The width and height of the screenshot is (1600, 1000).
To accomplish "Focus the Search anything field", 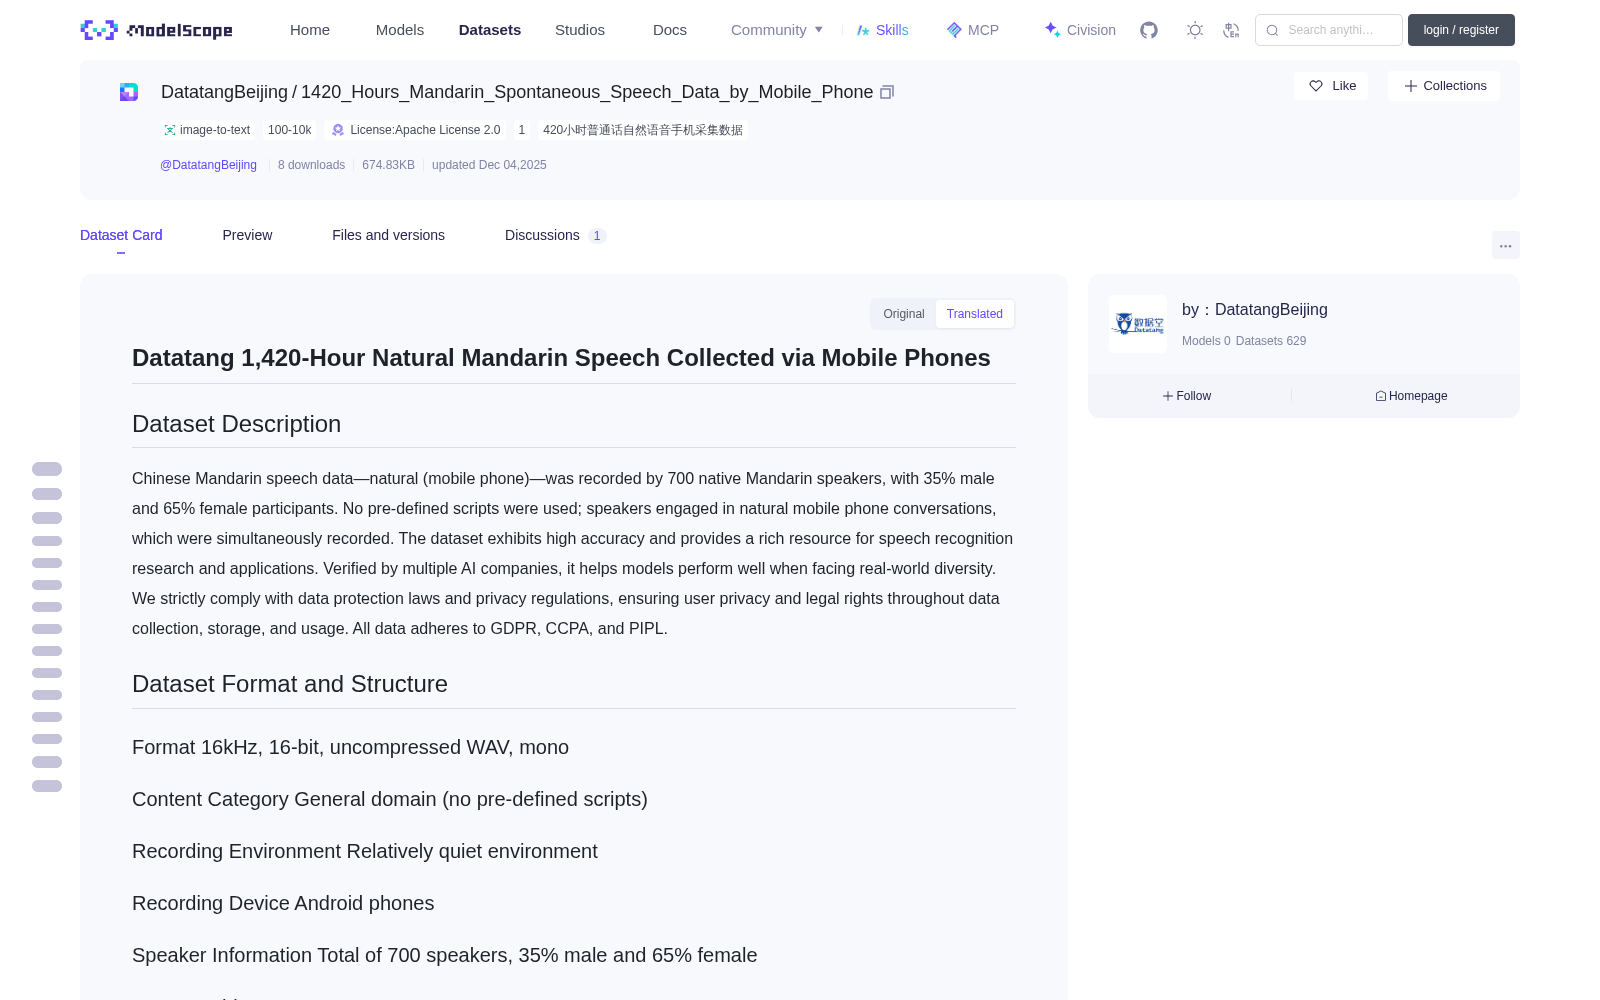I will (x=1329, y=30).
